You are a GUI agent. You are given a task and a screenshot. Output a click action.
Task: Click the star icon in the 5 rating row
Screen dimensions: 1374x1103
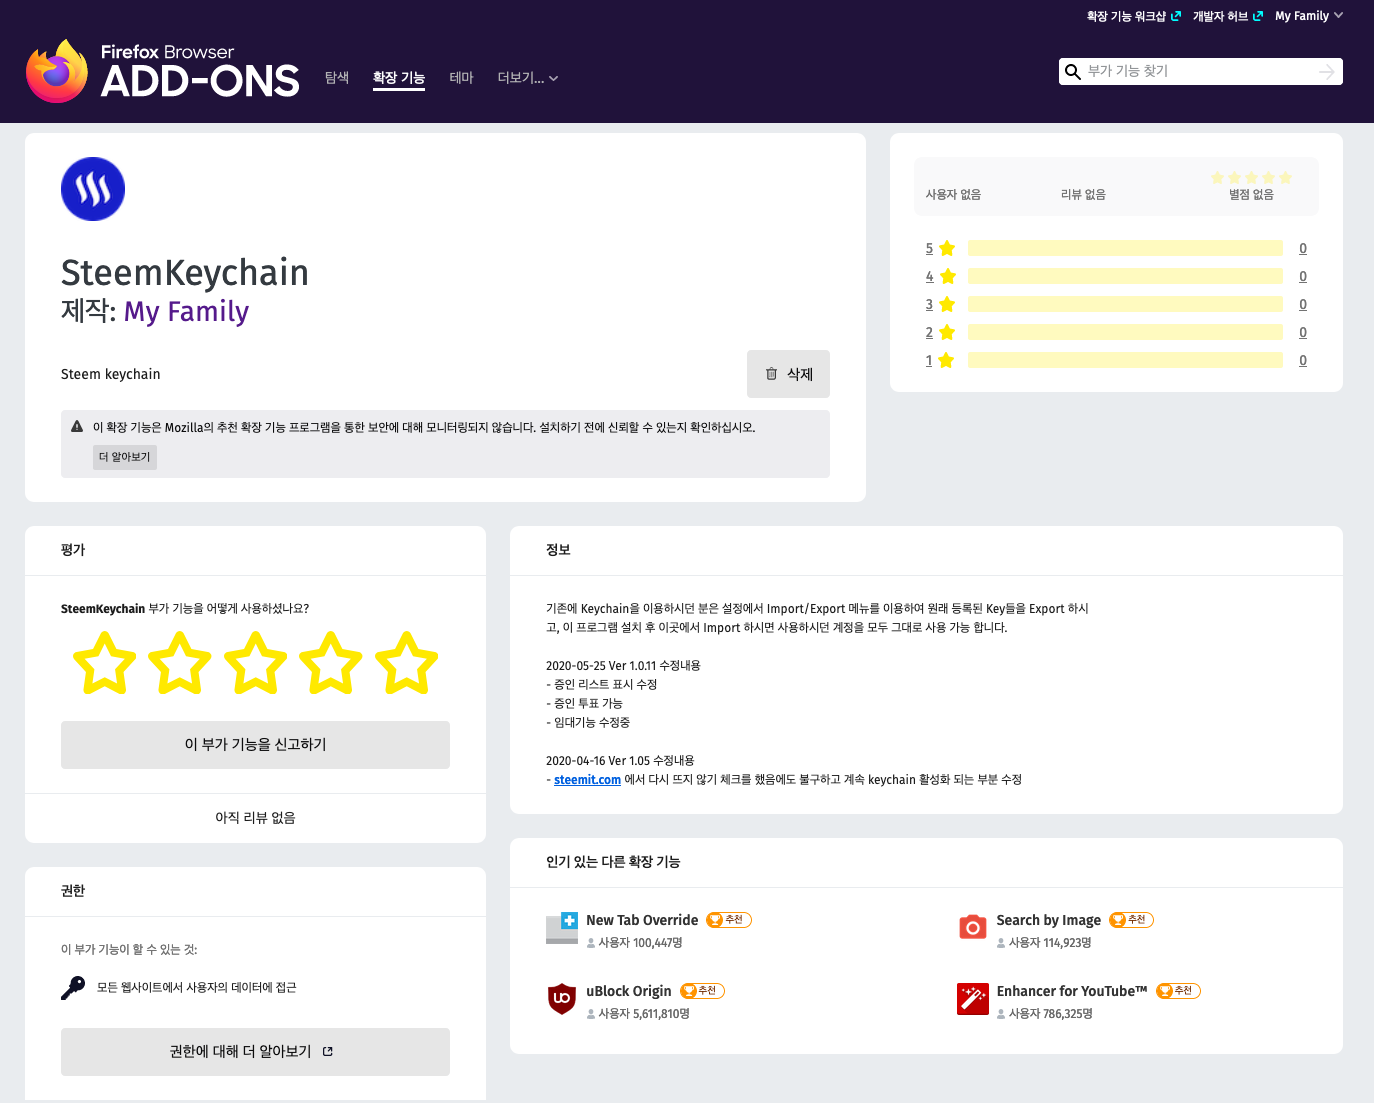(947, 248)
